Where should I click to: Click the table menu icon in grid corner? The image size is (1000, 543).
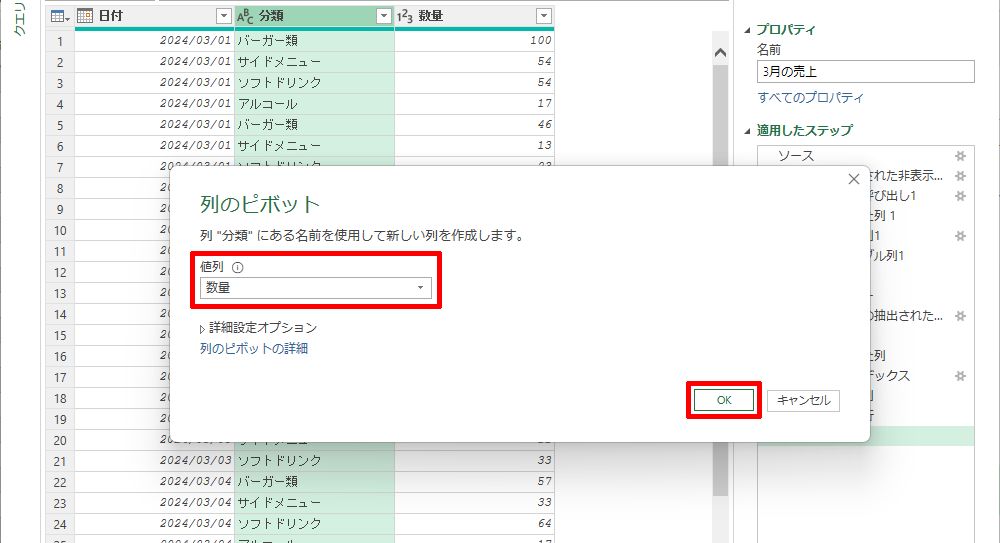pos(59,16)
